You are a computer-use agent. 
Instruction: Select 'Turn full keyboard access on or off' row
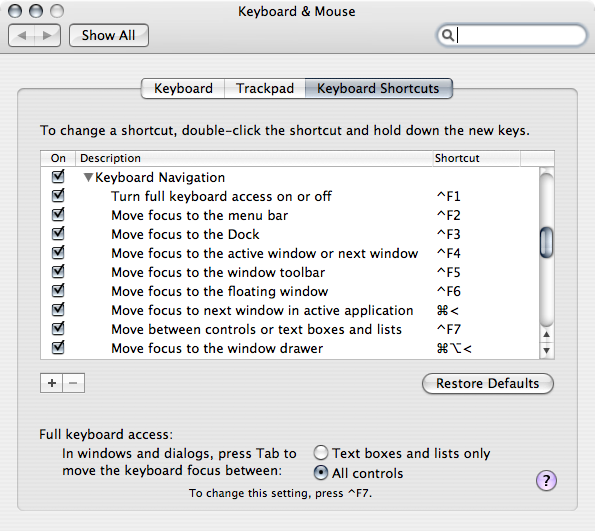point(290,196)
